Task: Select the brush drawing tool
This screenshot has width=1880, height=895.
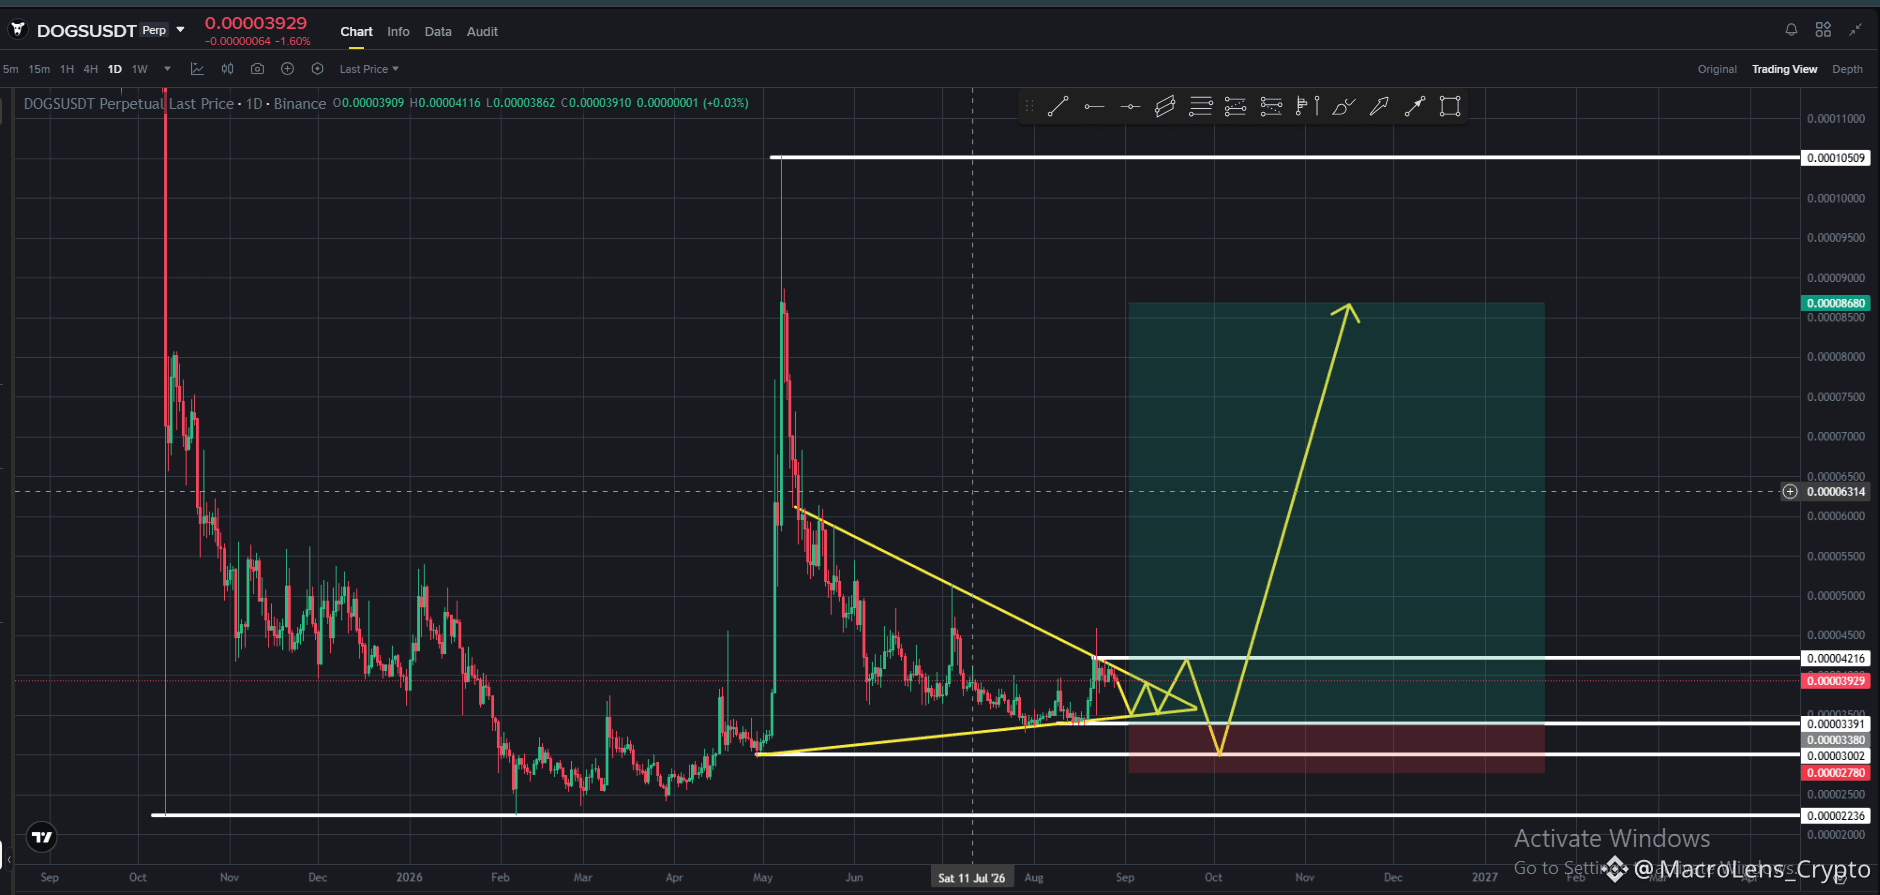Action: pos(1343,106)
